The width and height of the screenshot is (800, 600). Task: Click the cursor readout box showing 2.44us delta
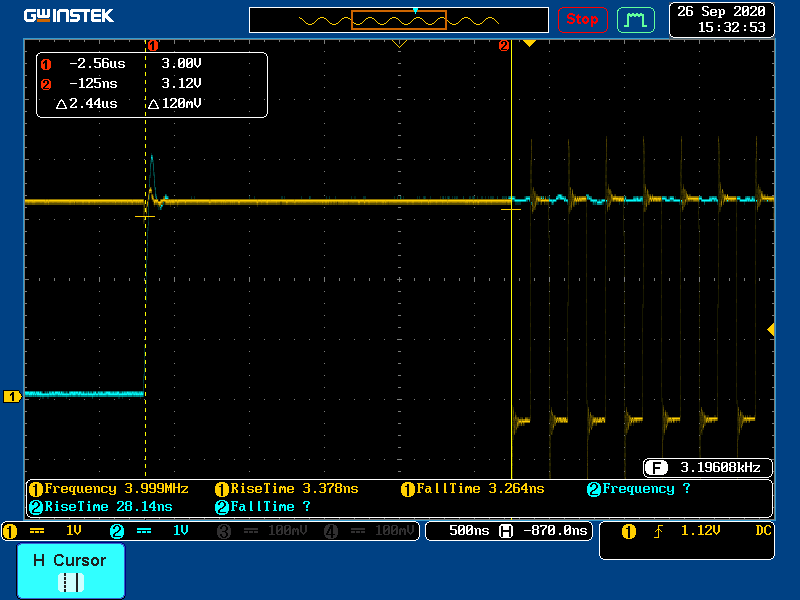152,85
